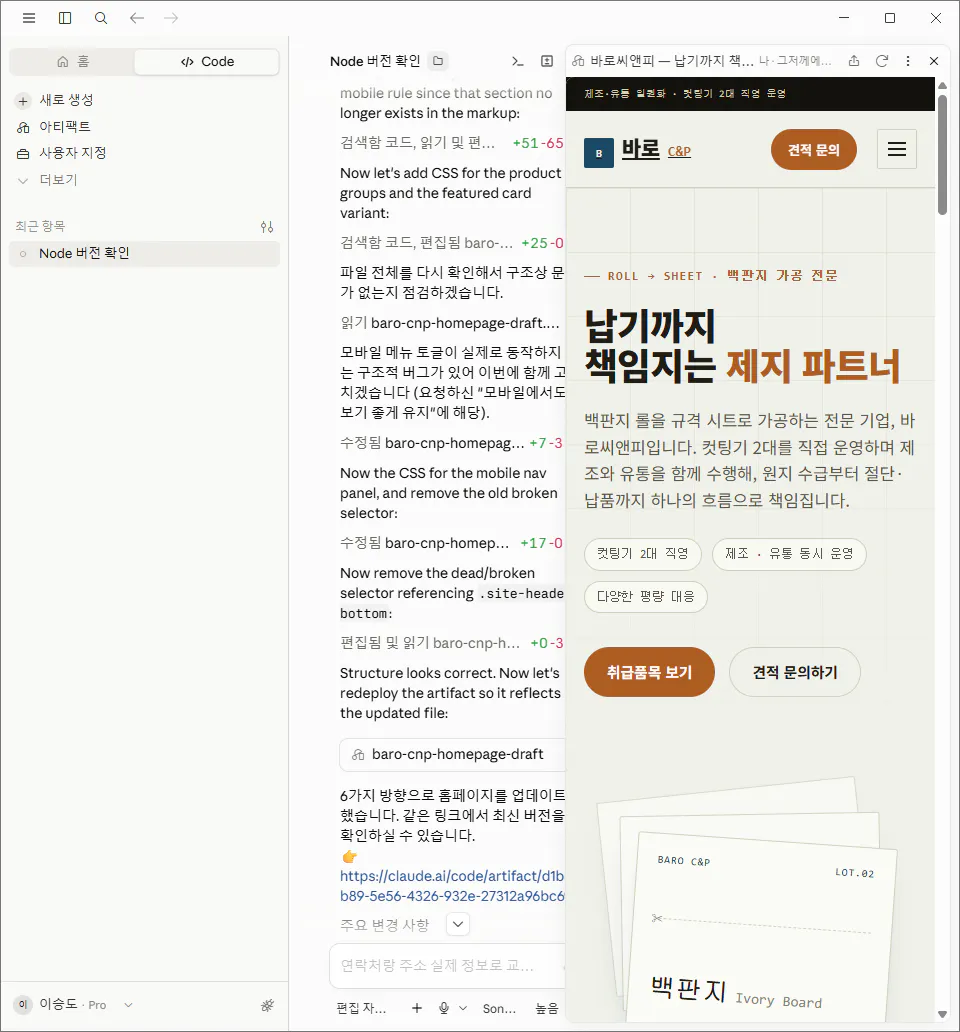The image size is (960, 1032).
Task: Click the 다양한 평량 대응 tag
Action: [645, 596]
